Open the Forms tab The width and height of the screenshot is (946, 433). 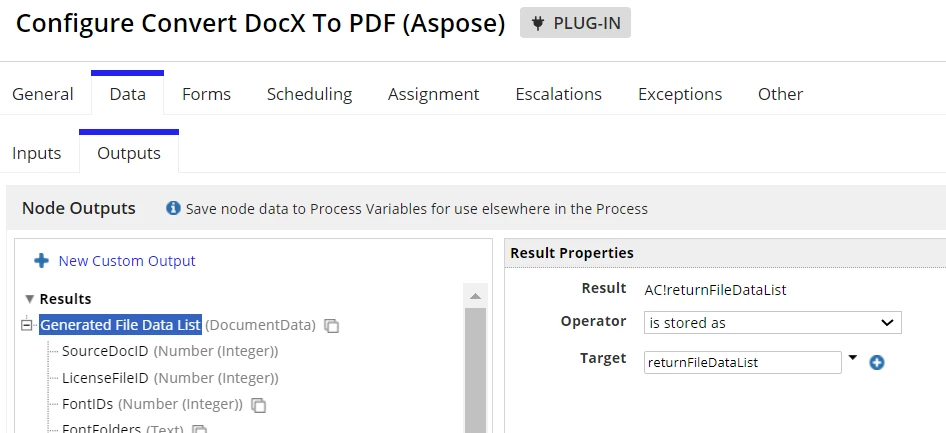pyautogui.click(x=206, y=94)
